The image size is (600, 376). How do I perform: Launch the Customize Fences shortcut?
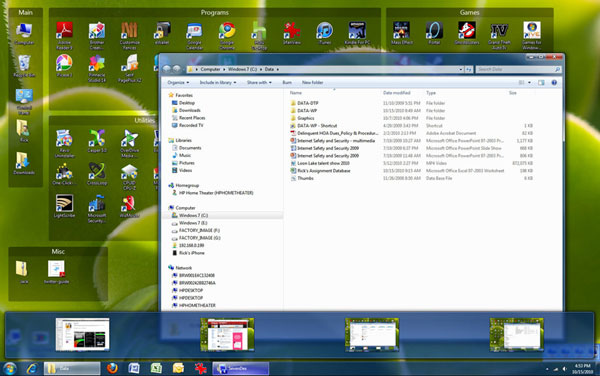click(x=129, y=36)
